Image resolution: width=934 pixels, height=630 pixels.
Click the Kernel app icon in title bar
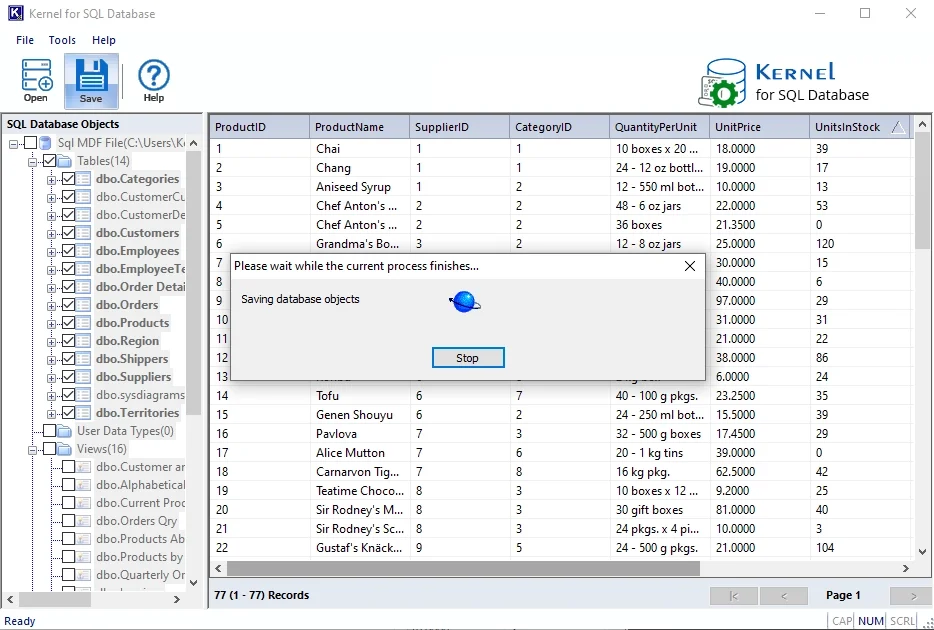(16, 13)
